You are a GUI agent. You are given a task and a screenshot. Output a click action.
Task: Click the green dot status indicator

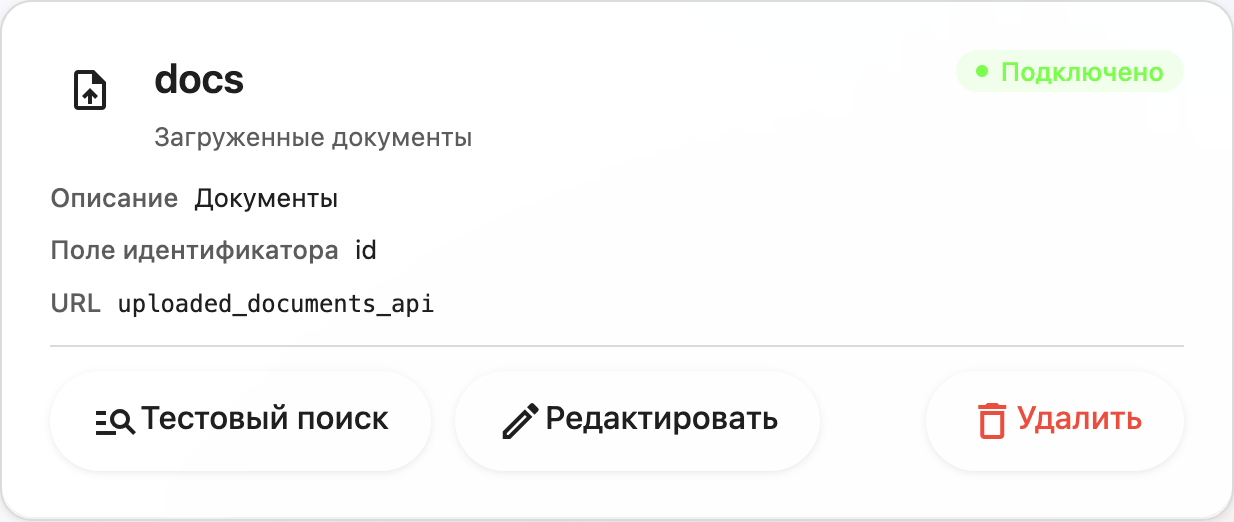click(982, 72)
